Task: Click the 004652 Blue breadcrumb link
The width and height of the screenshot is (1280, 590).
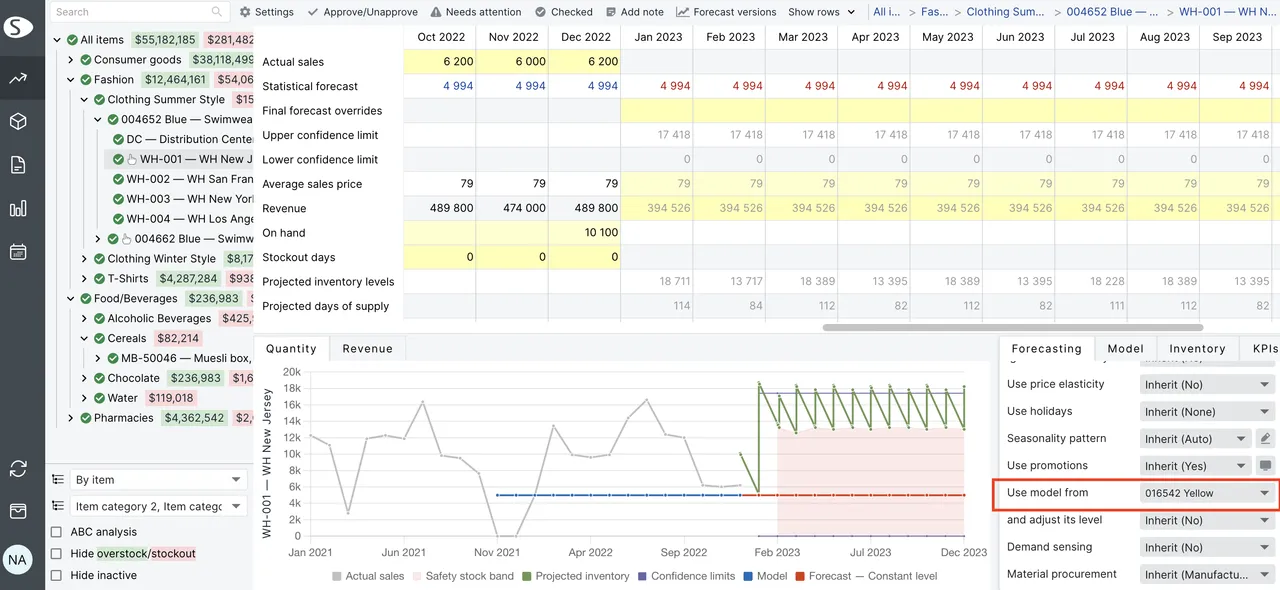Action: 1112,12
